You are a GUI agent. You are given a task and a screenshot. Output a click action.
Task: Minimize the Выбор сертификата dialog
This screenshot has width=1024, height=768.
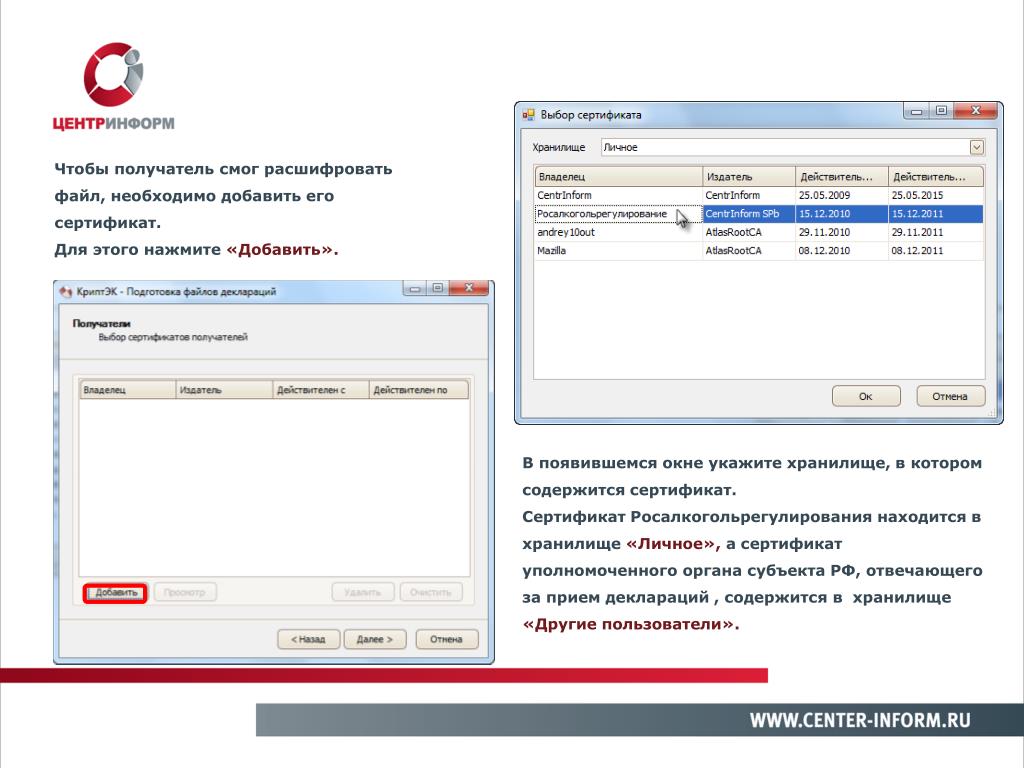pos(917,112)
